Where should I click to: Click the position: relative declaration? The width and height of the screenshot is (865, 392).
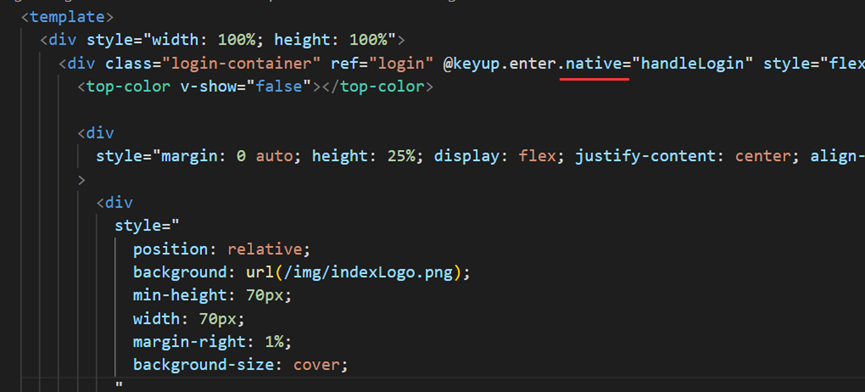coord(222,249)
